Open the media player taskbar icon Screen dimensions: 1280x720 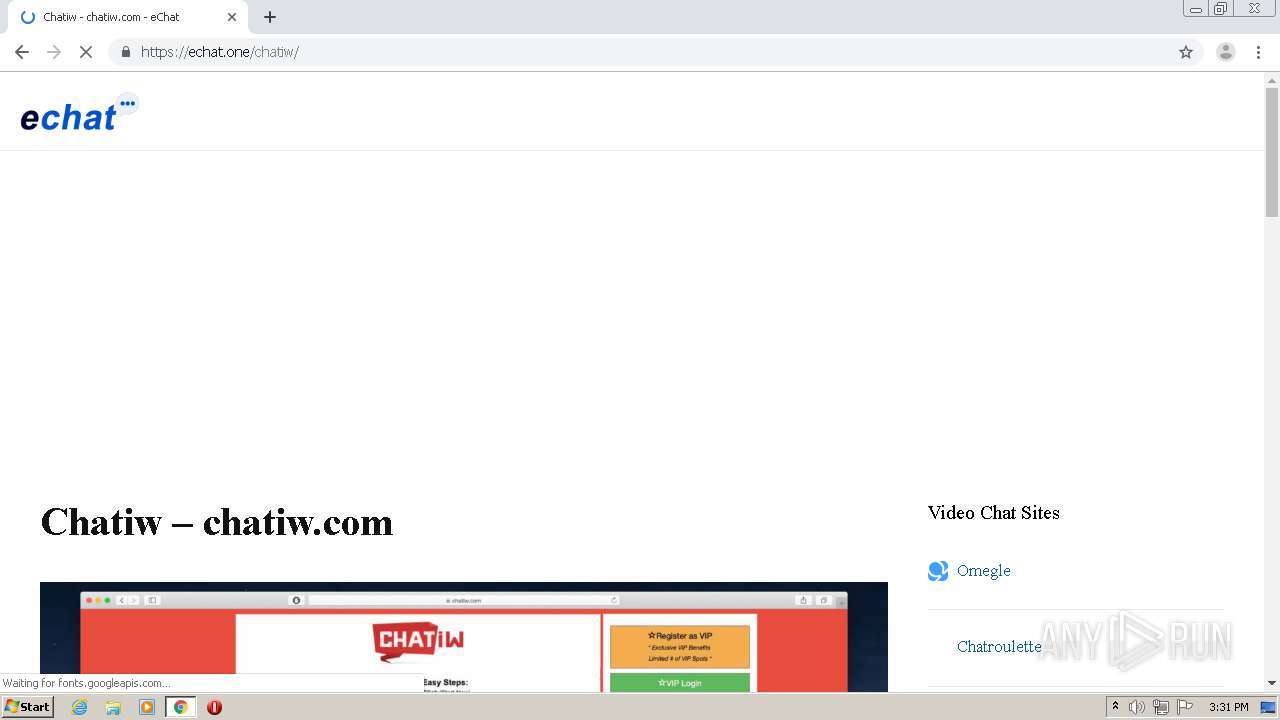pos(147,707)
